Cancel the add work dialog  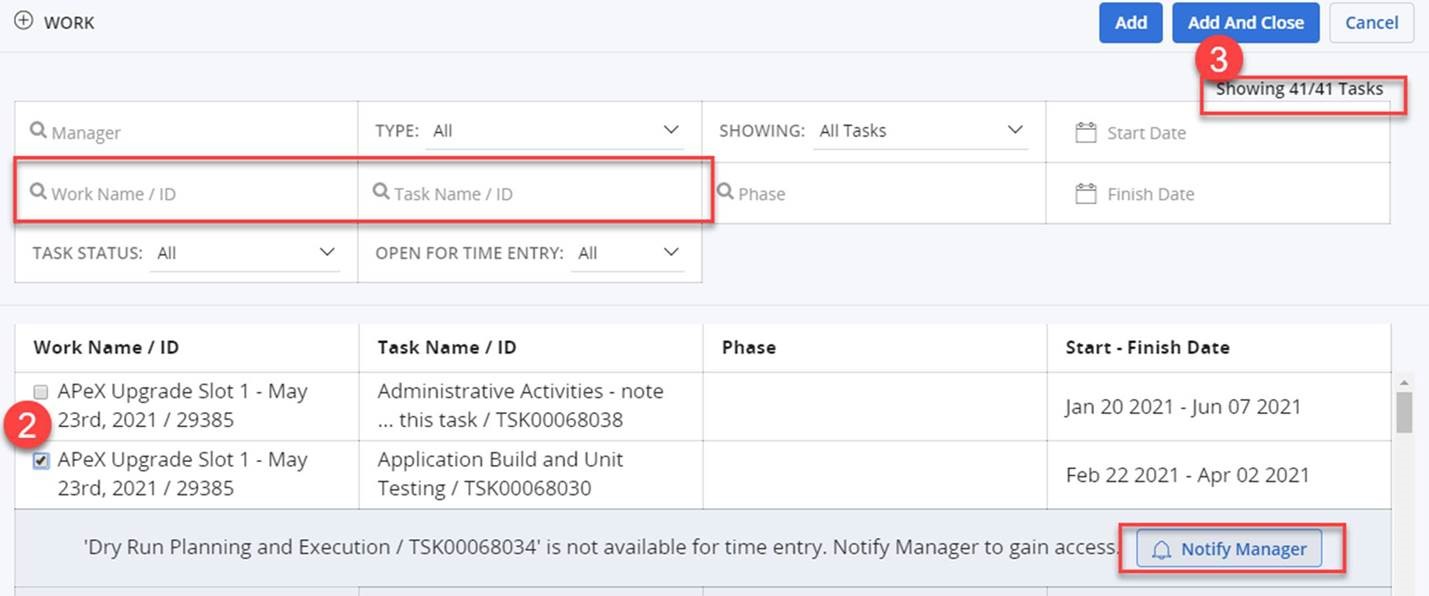point(1371,23)
